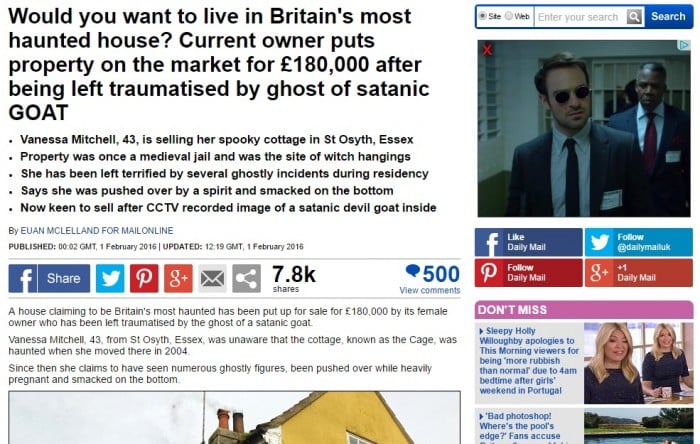Viewport: 700px width, 444px height.
Task: Like Daily Mail on Facebook button
Action: point(529,242)
